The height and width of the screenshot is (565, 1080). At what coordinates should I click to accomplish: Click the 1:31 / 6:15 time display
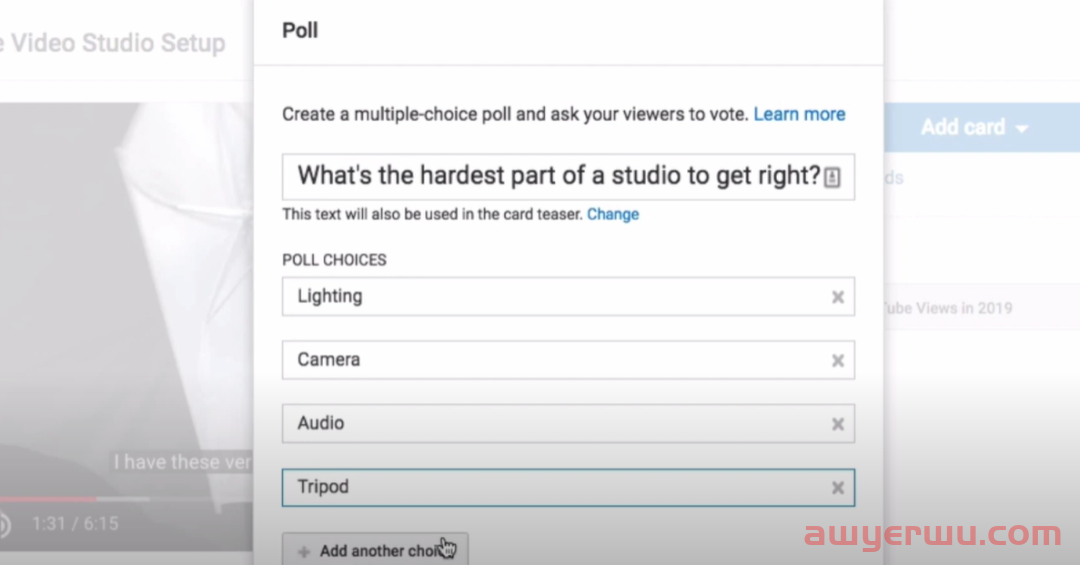pyautogui.click(x=75, y=524)
